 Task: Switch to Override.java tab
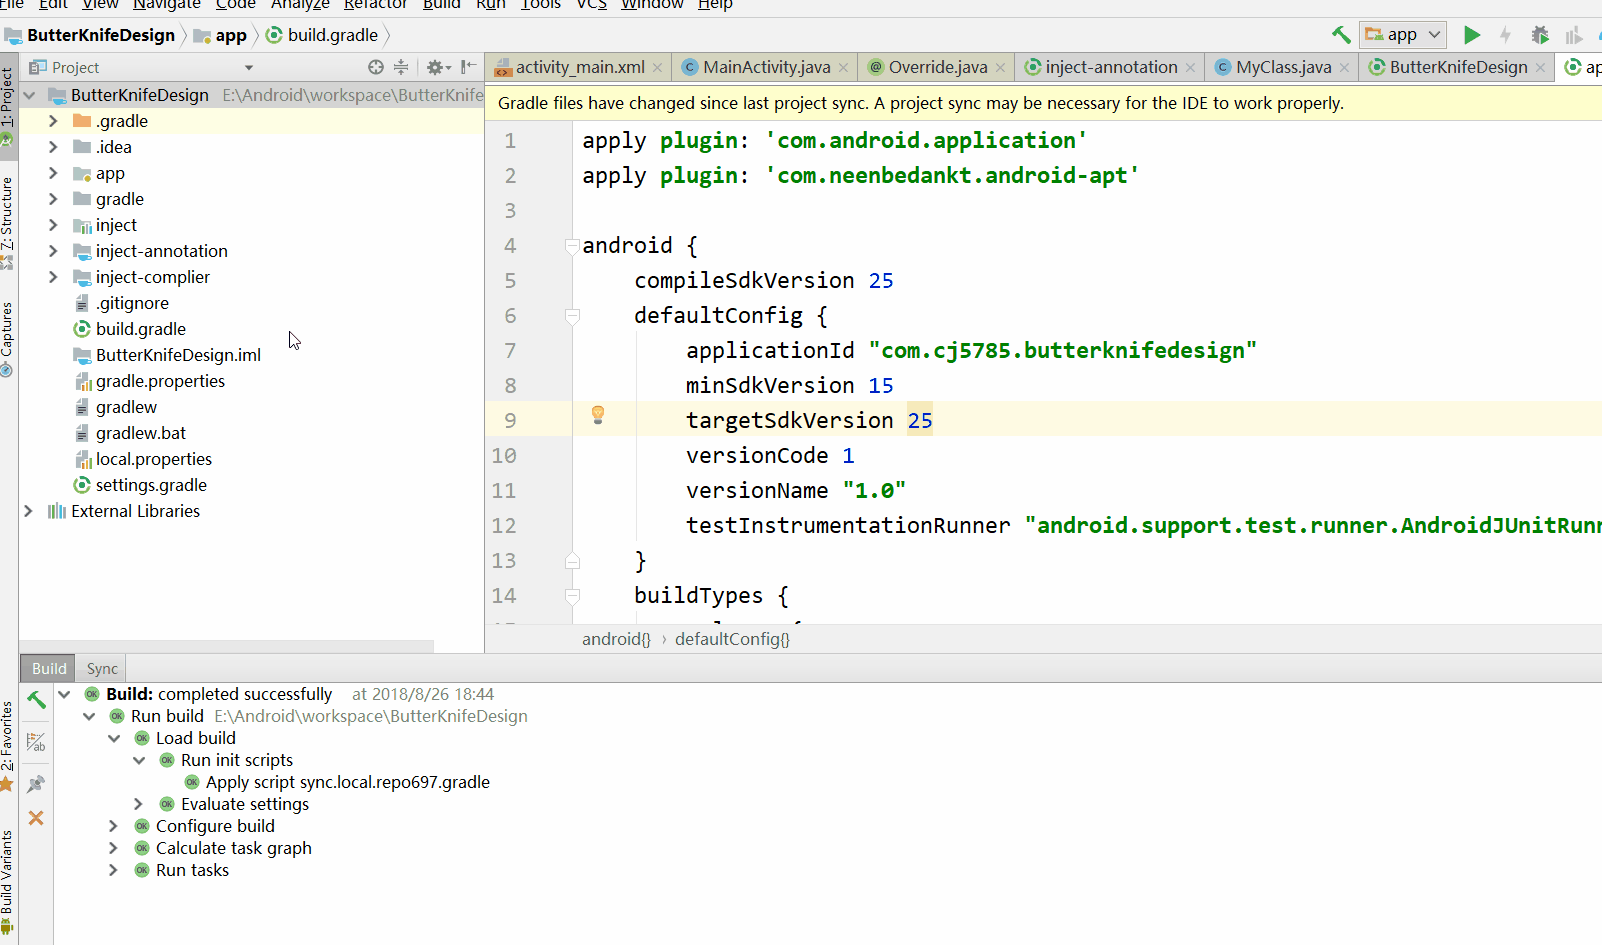(937, 67)
